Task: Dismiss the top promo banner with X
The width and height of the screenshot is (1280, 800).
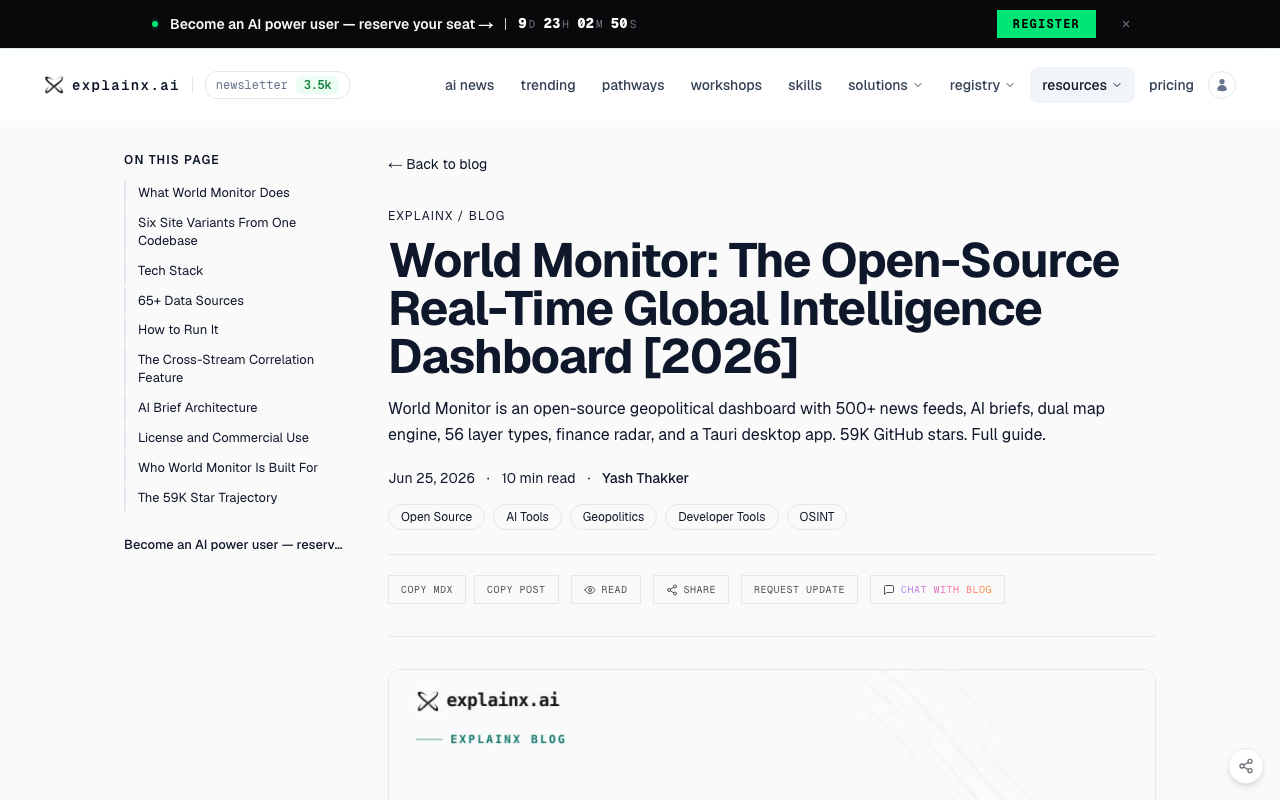Action: [x=1126, y=24]
